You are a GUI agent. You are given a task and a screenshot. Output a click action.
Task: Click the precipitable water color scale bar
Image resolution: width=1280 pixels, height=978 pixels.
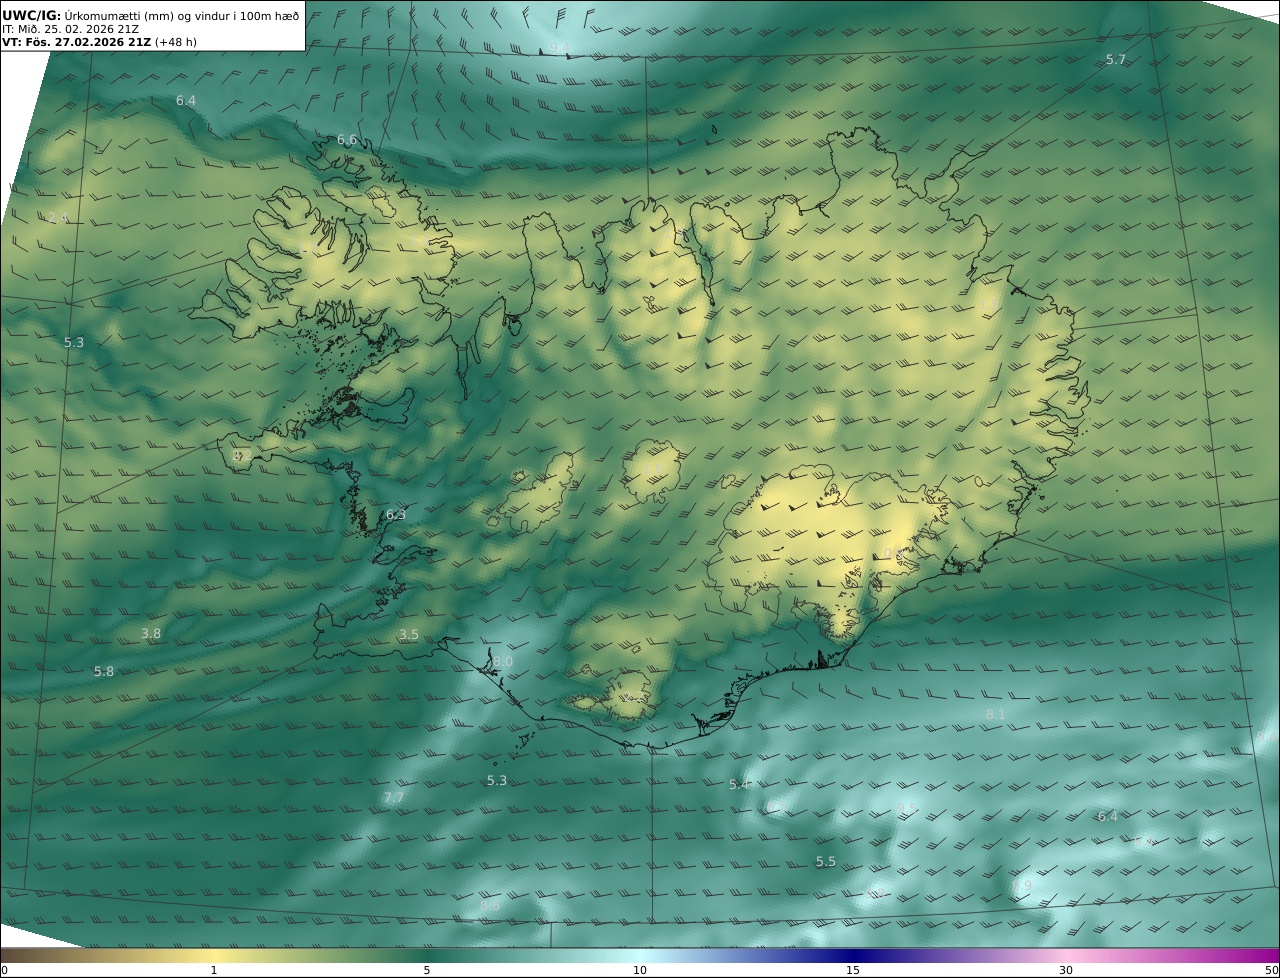tap(640, 956)
